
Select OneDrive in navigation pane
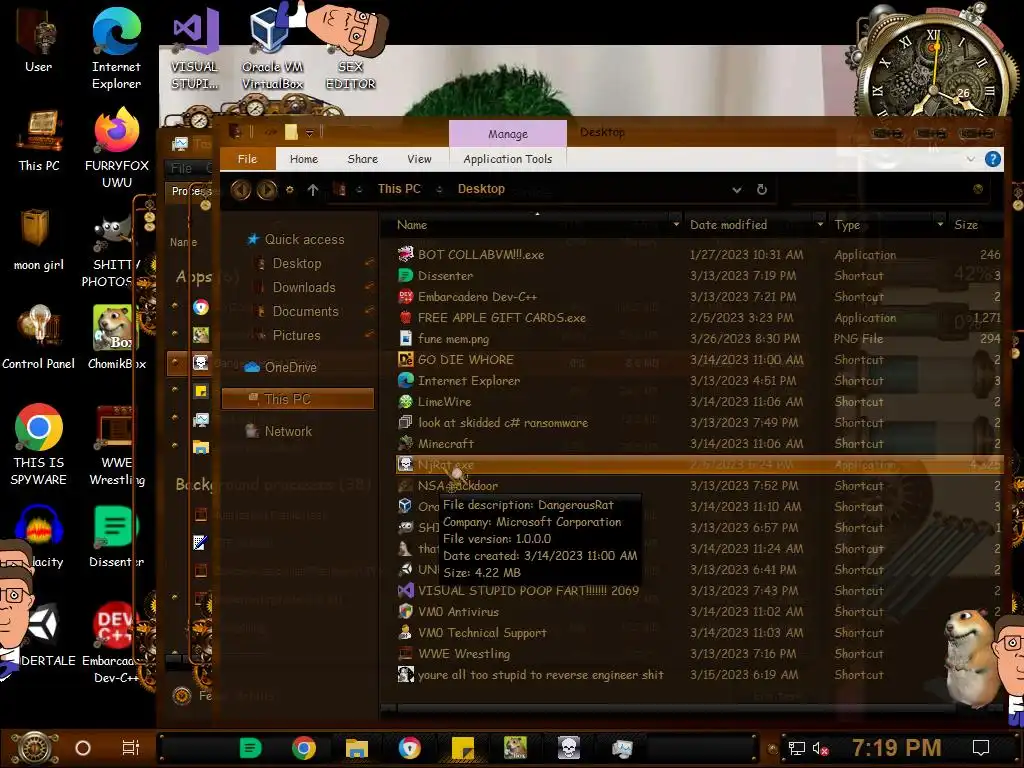290,367
